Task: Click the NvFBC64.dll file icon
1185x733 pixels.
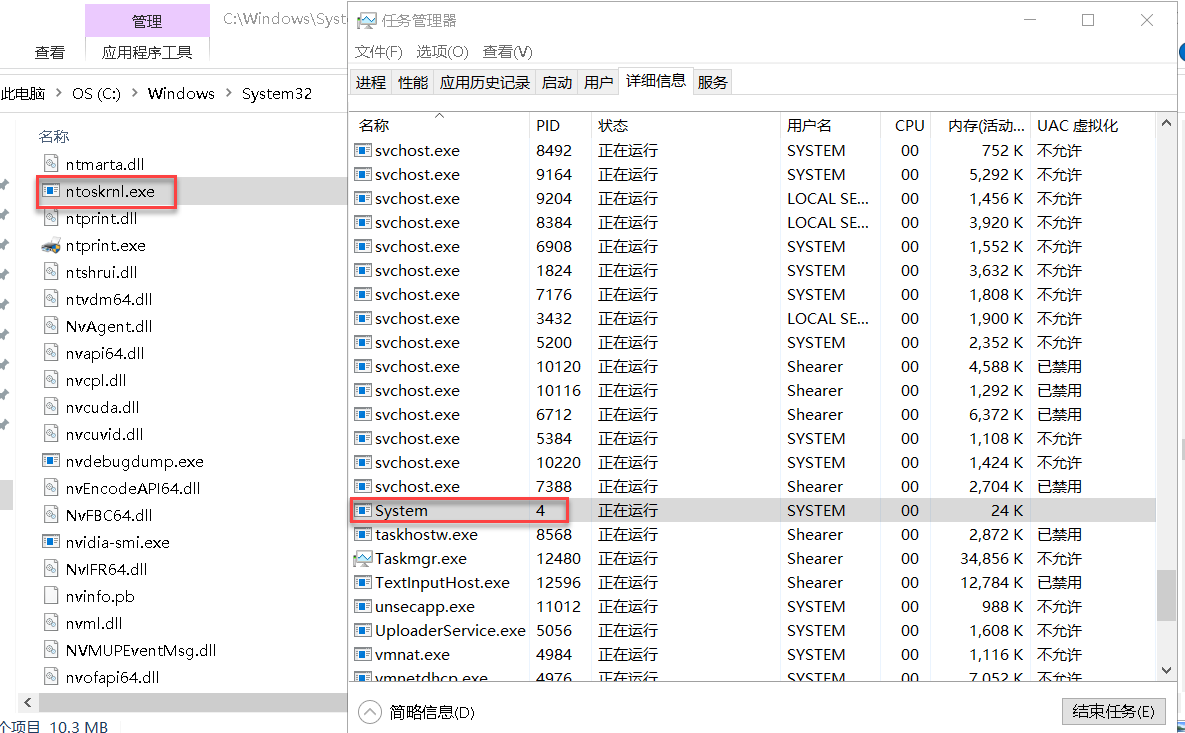Action: [50, 514]
